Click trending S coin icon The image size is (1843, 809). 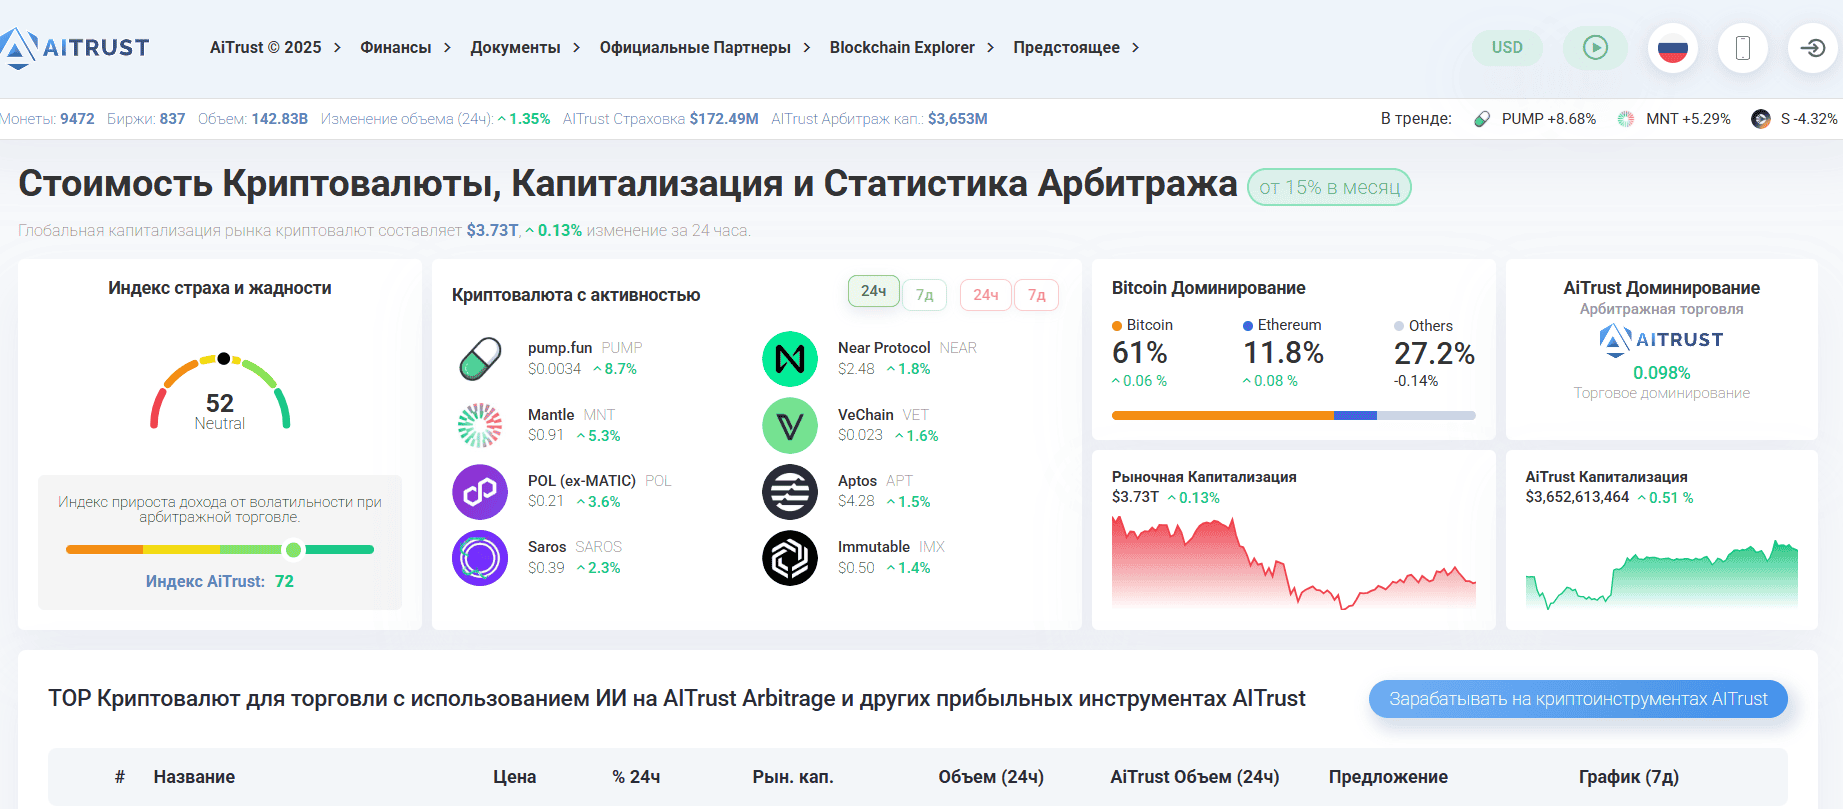(x=1761, y=119)
